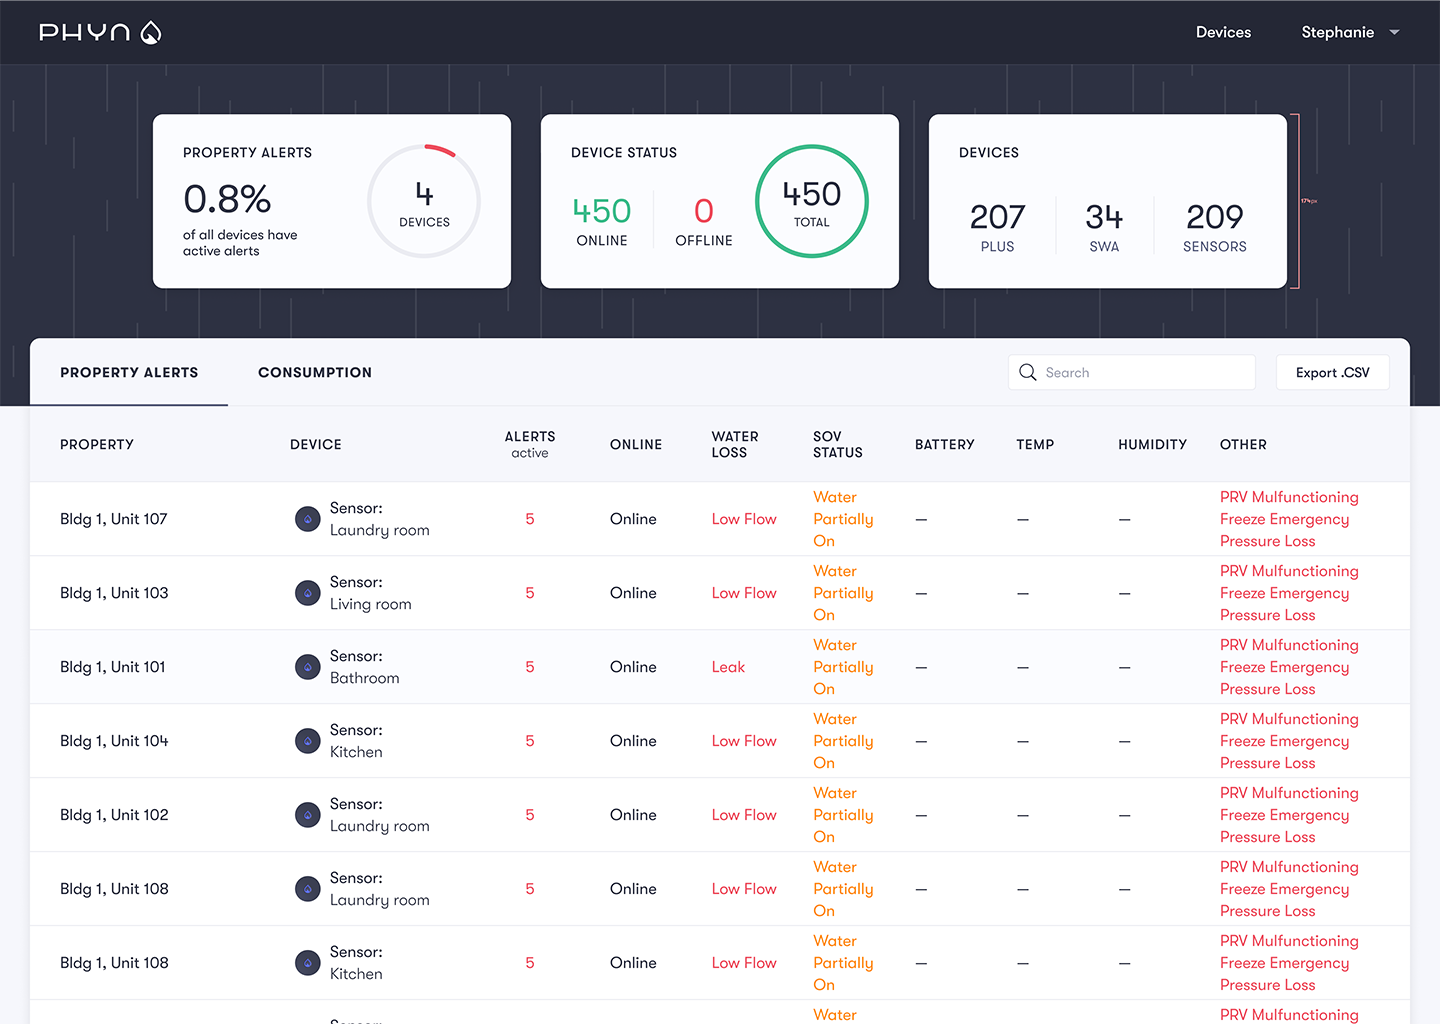The height and width of the screenshot is (1024, 1440).
Task: Click sensor icon for Unit 107 Laundry room
Action: (x=308, y=519)
